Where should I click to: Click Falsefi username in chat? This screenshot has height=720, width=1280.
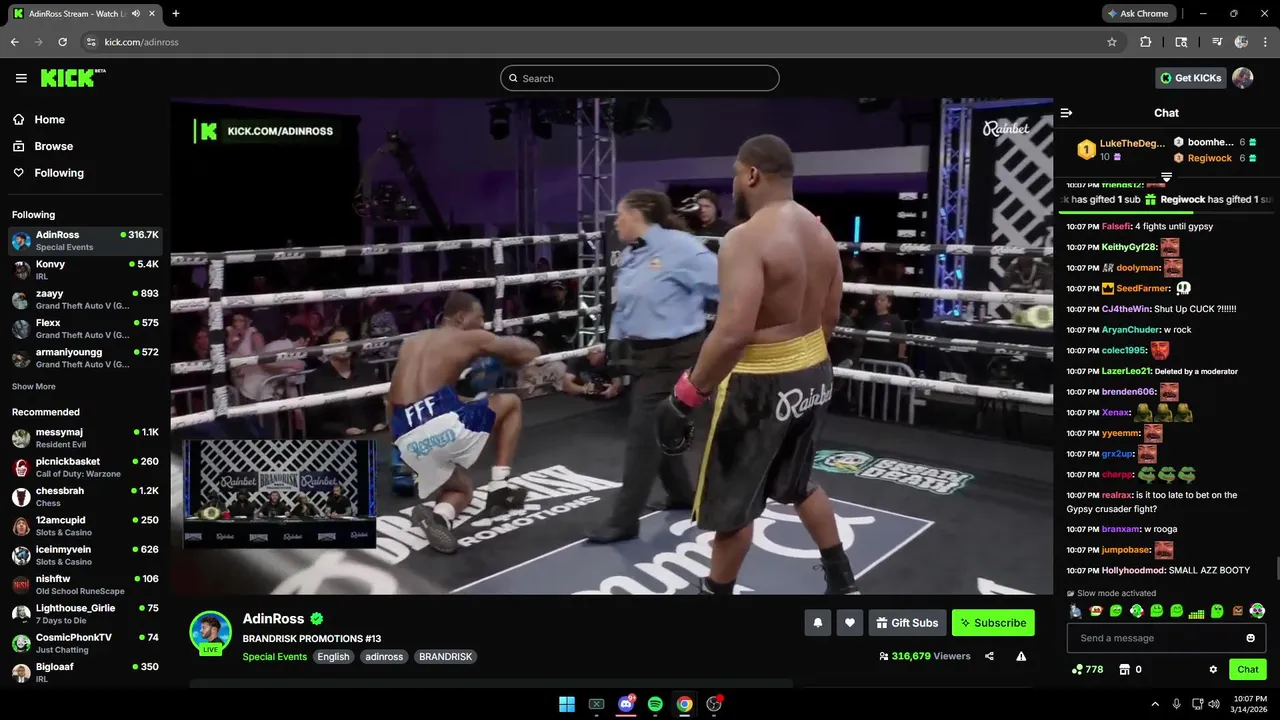pos(1115,226)
